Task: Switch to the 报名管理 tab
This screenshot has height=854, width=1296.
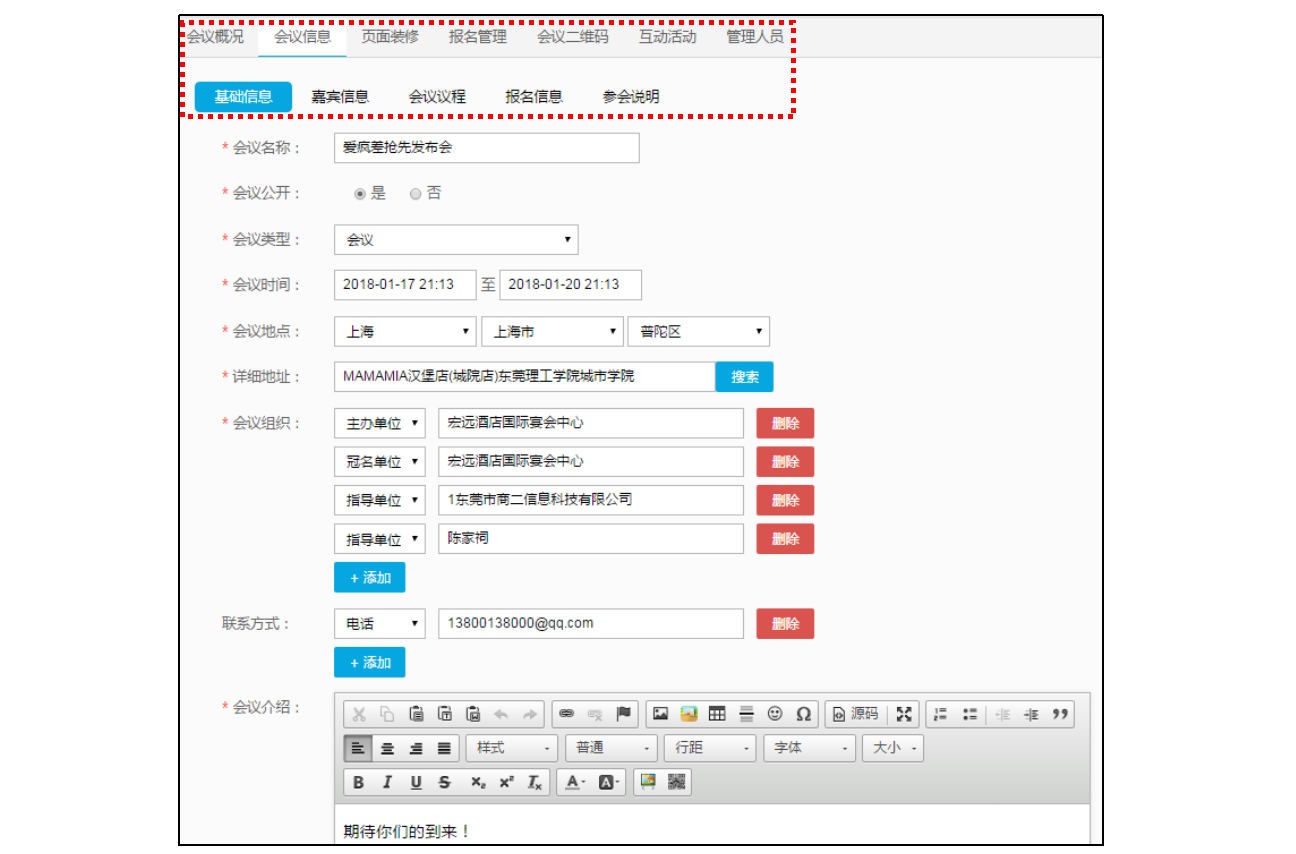Action: [x=477, y=37]
